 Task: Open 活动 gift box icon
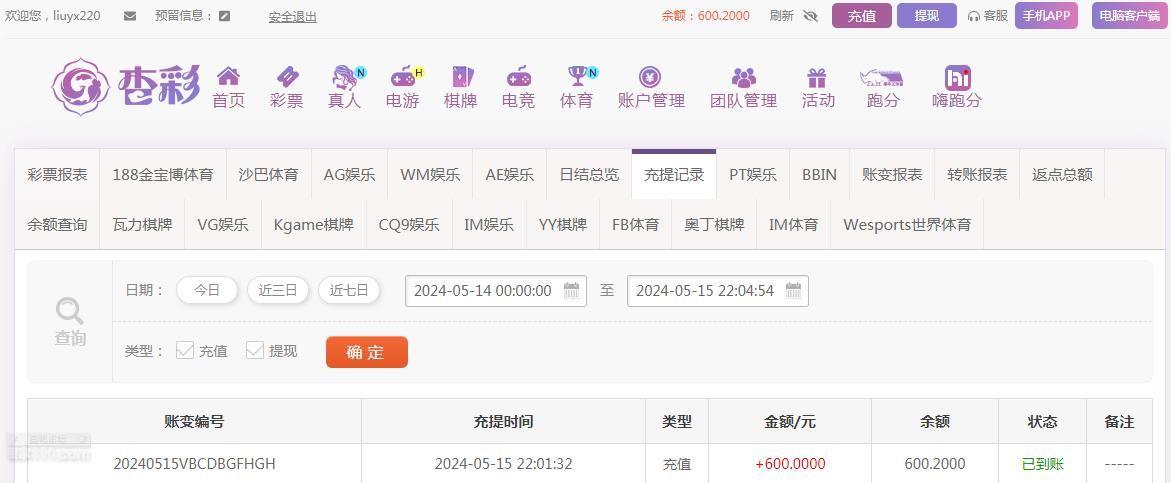(817, 77)
